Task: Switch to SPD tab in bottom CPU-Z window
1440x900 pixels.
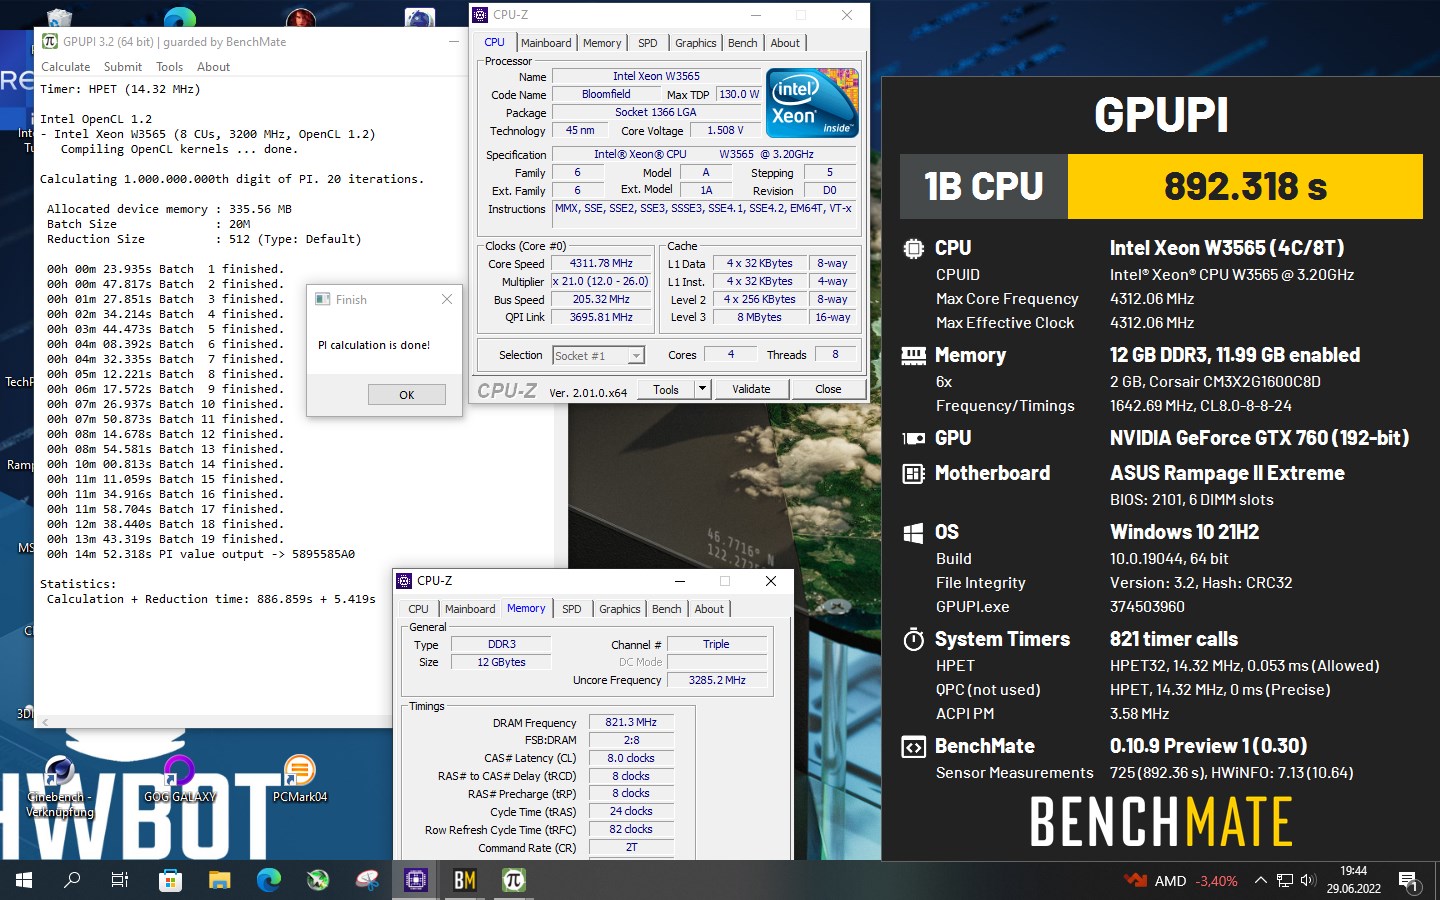Action: 572,609
